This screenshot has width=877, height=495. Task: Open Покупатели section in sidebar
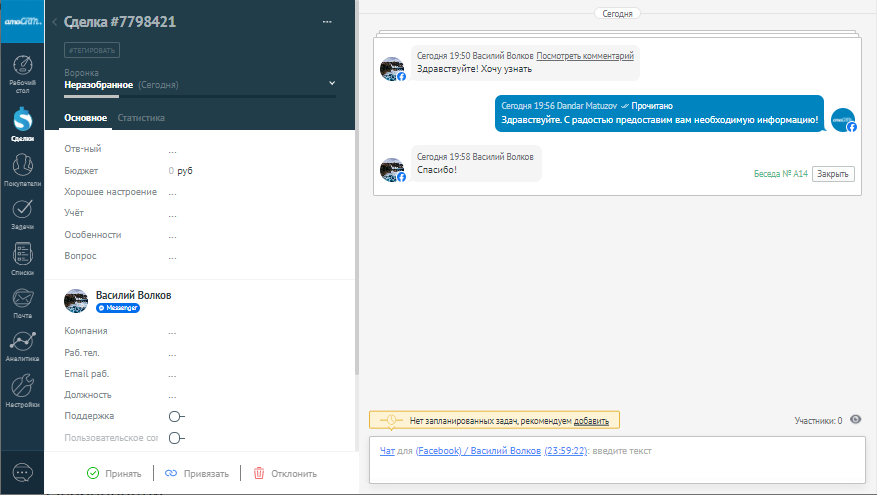click(x=22, y=169)
